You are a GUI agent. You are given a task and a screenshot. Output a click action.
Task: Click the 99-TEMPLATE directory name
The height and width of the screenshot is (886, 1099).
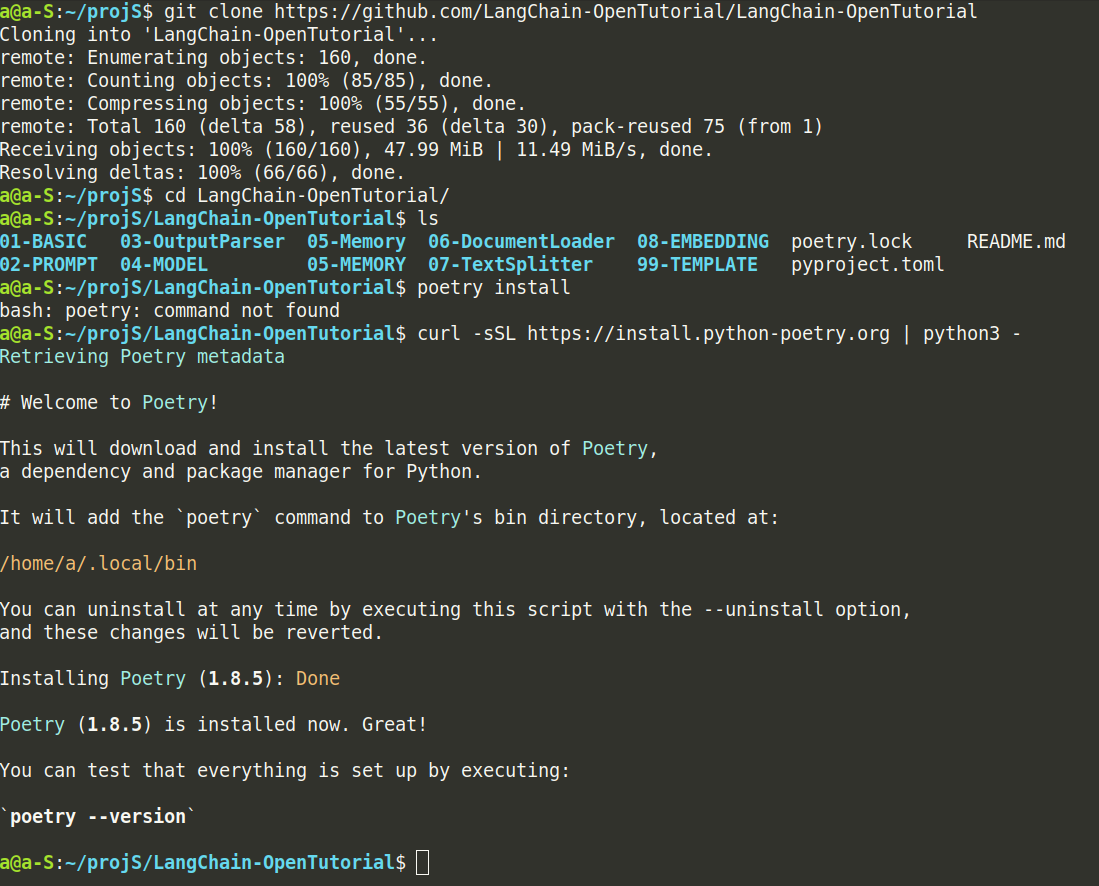(697, 265)
